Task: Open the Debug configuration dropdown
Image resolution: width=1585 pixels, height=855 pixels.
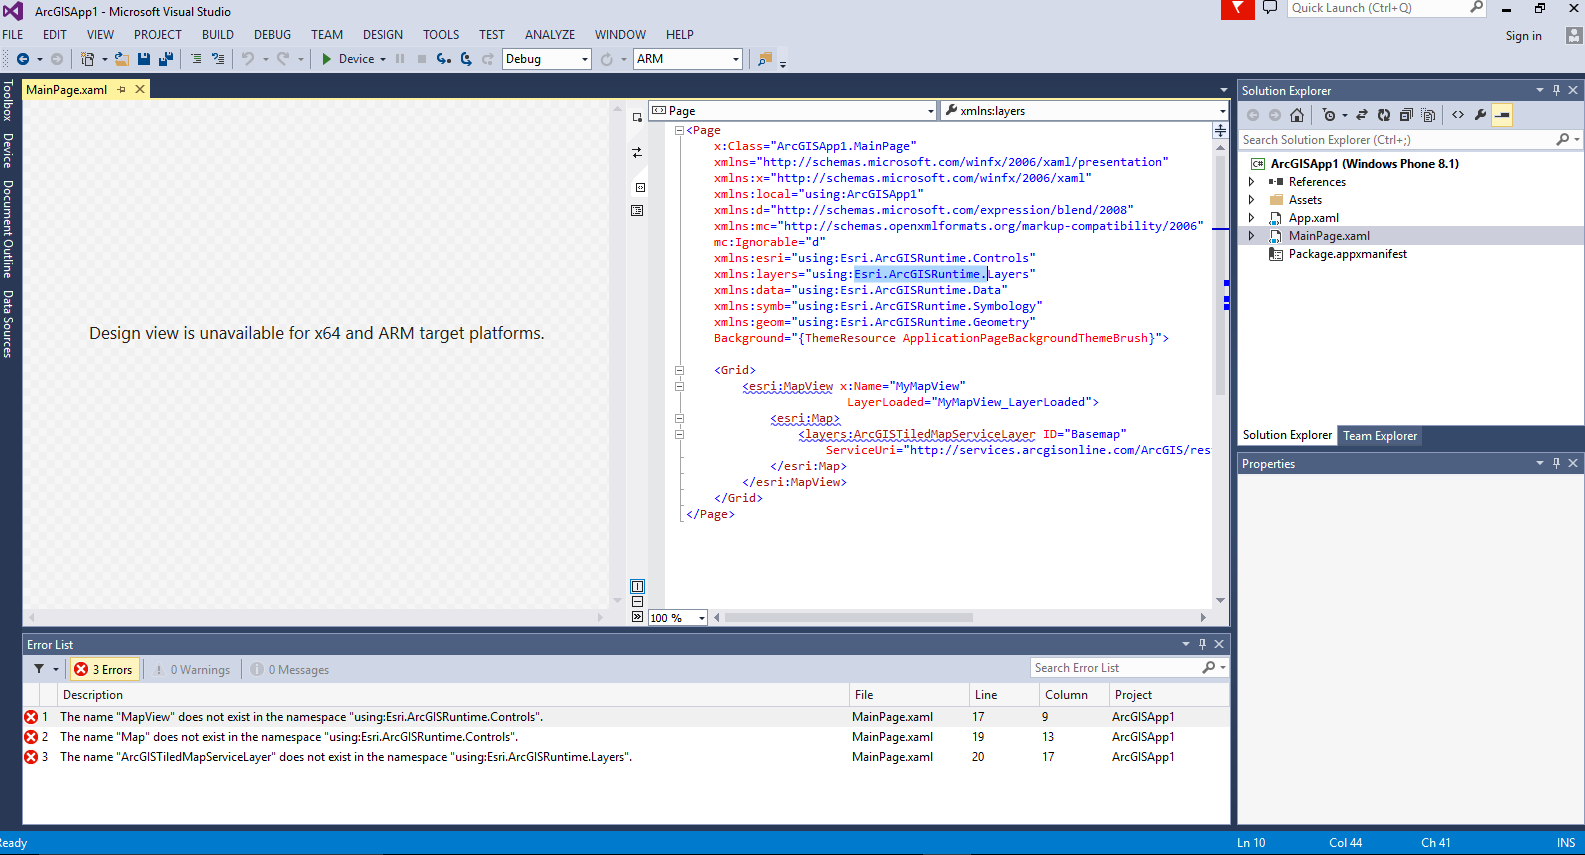Action: 547,59
